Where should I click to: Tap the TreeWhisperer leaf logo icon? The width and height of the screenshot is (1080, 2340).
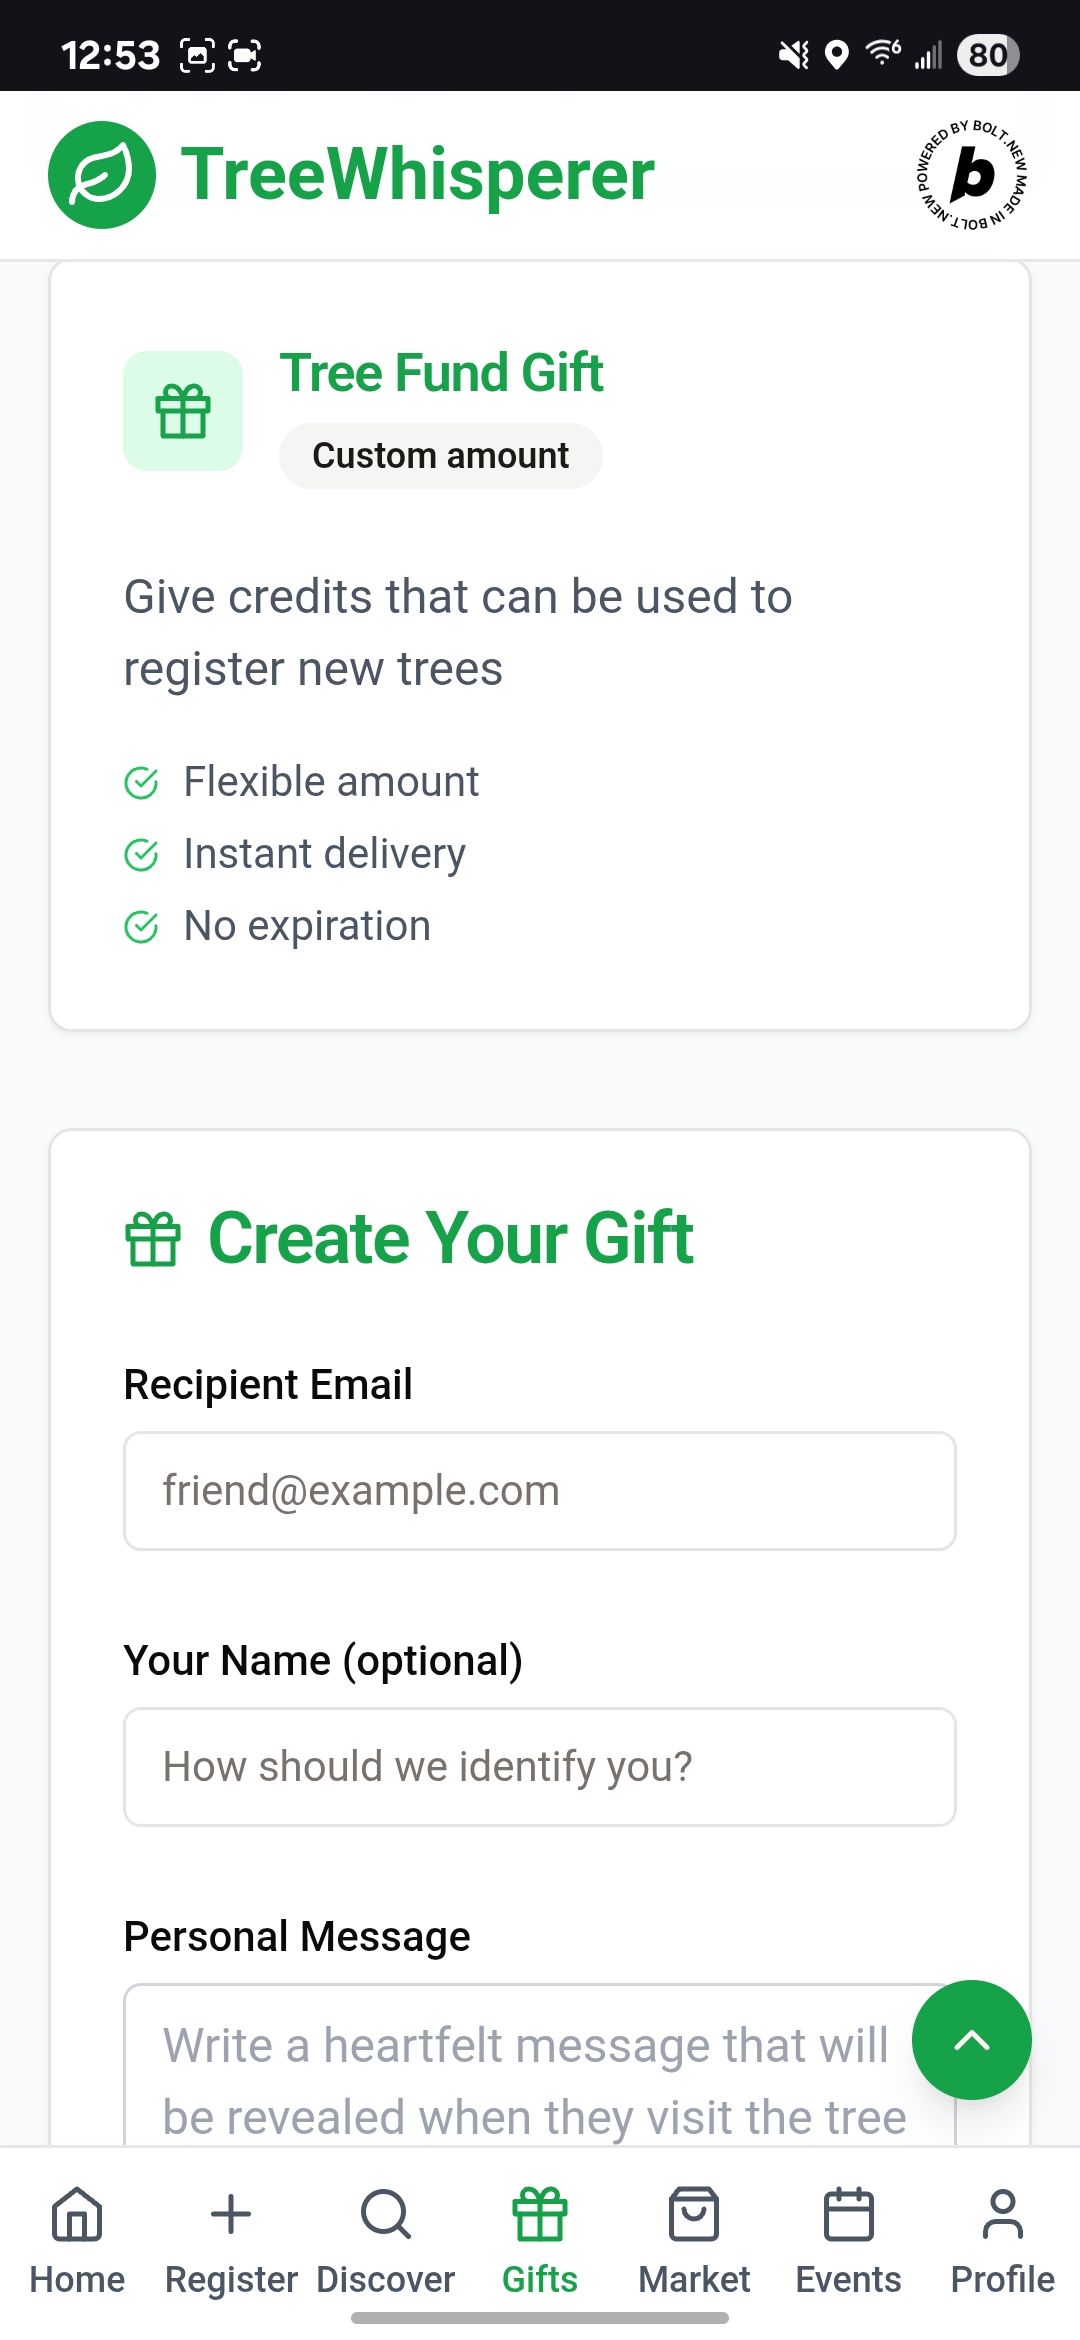pyautogui.click(x=102, y=175)
